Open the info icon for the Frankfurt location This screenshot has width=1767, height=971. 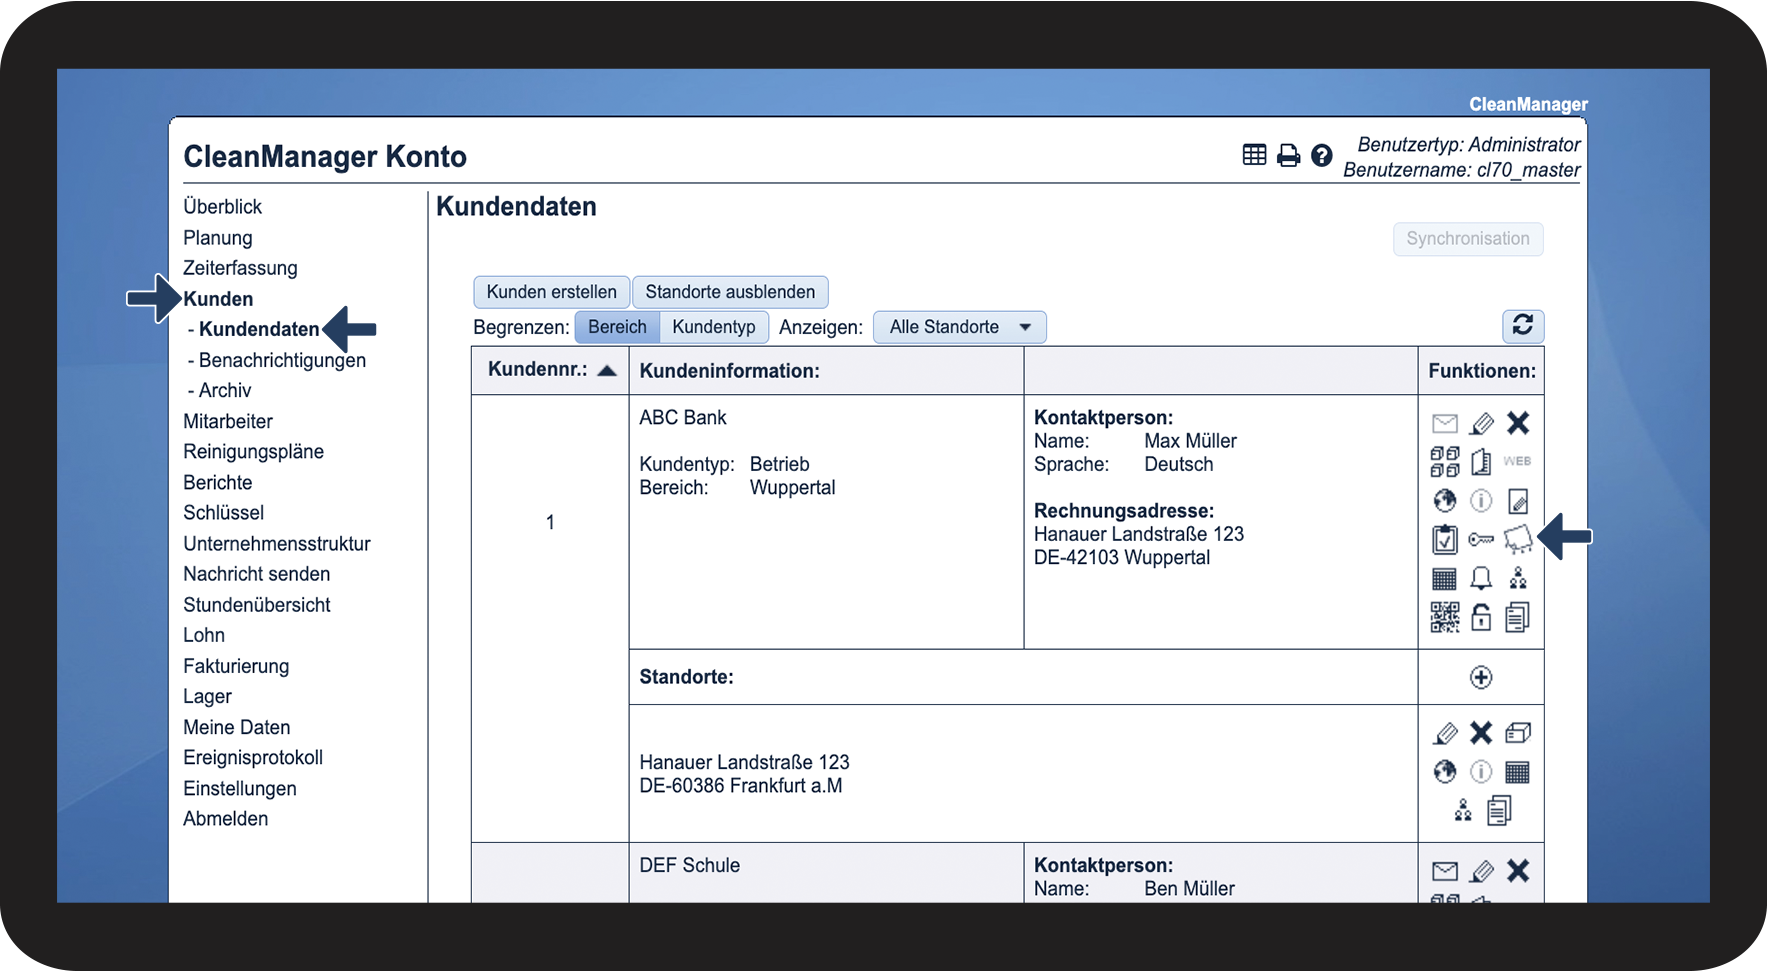click(1481, 771)
